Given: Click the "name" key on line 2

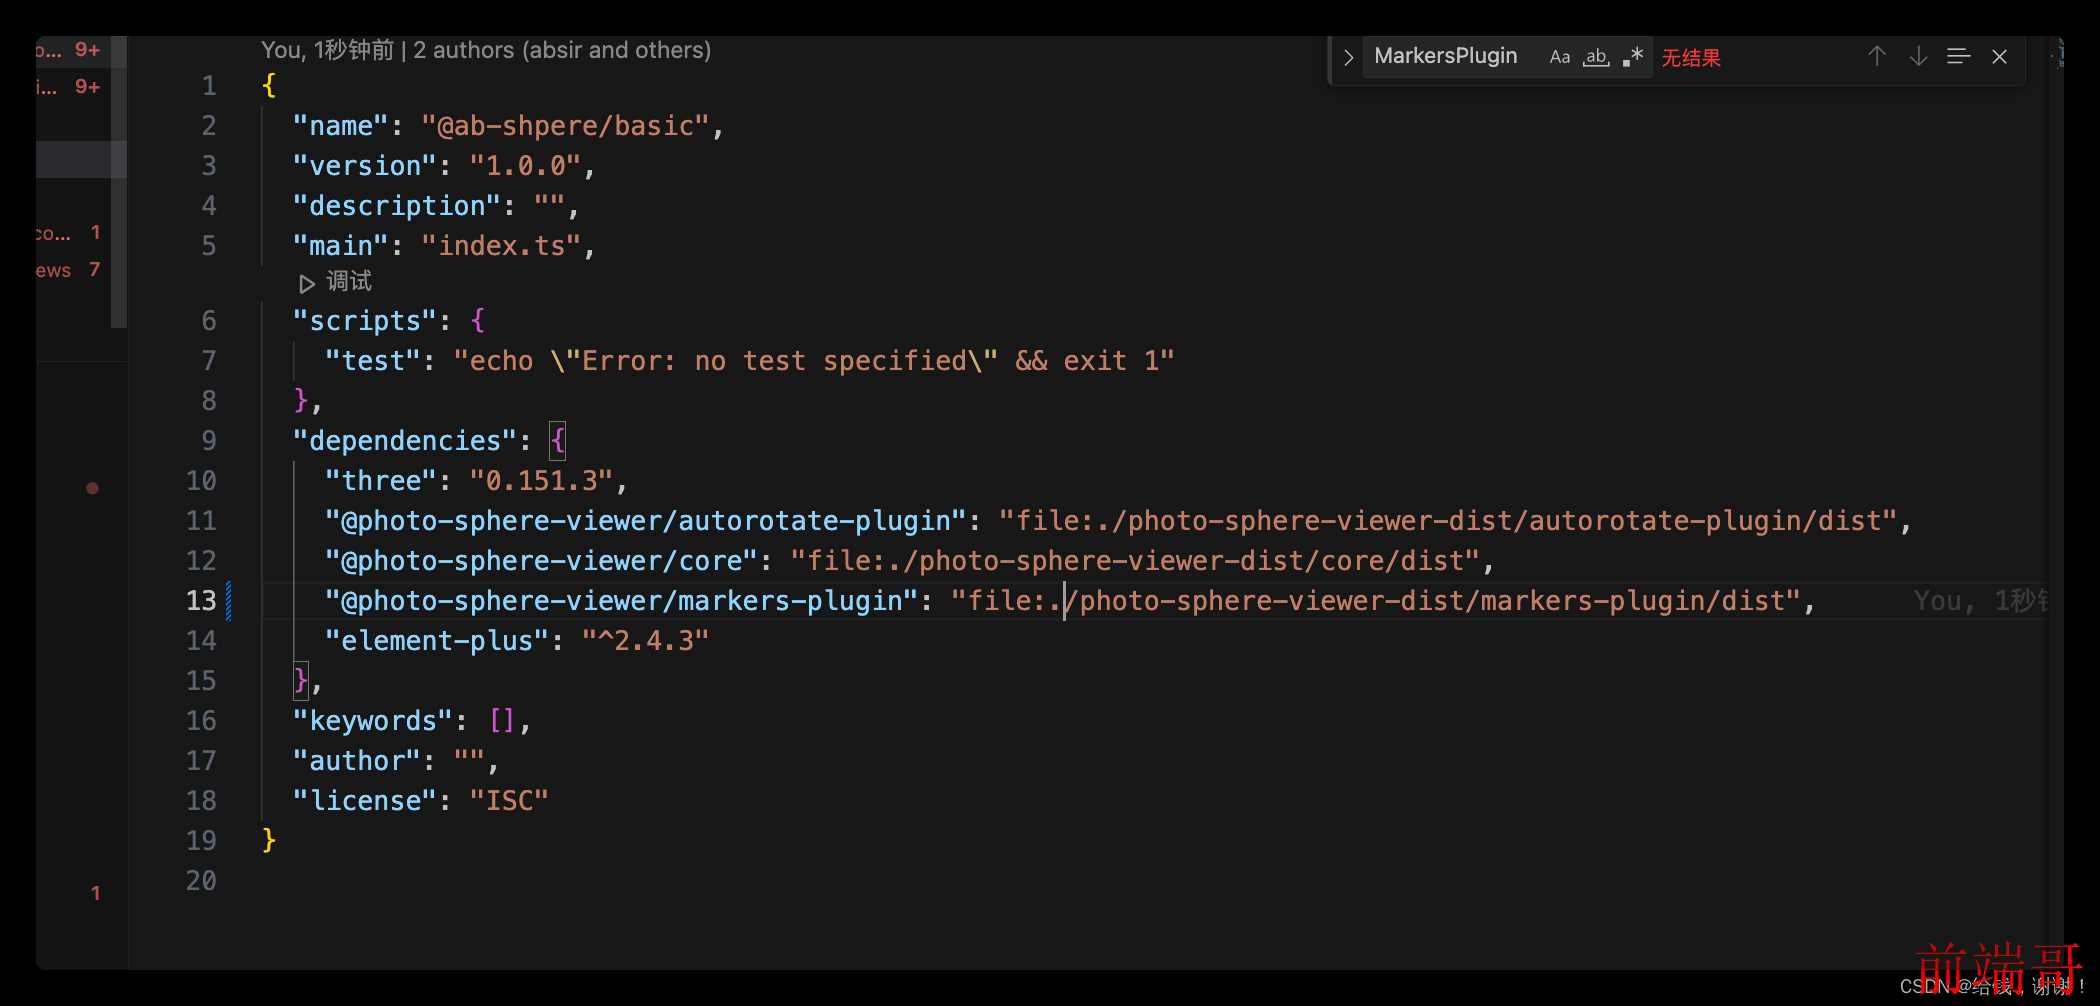Looking at the screenshot, I should click(340, 126).
